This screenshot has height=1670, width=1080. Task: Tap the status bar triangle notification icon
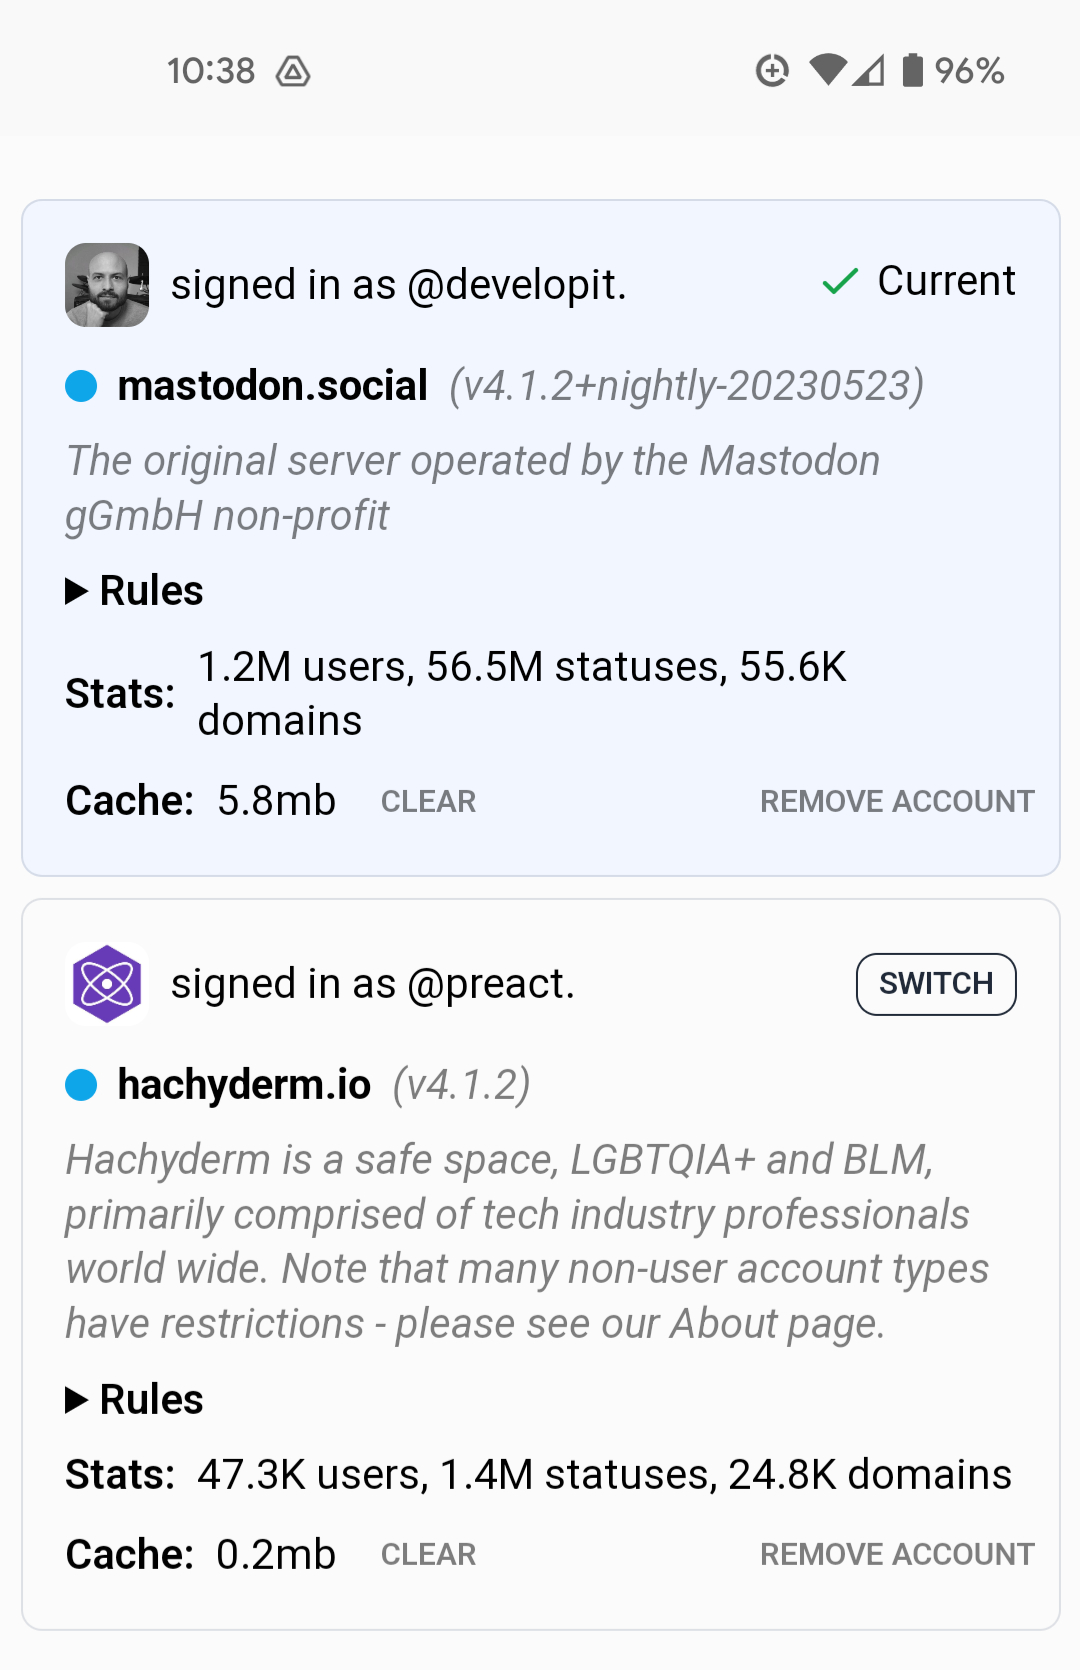pyautogui.click(x=293, y=72)
